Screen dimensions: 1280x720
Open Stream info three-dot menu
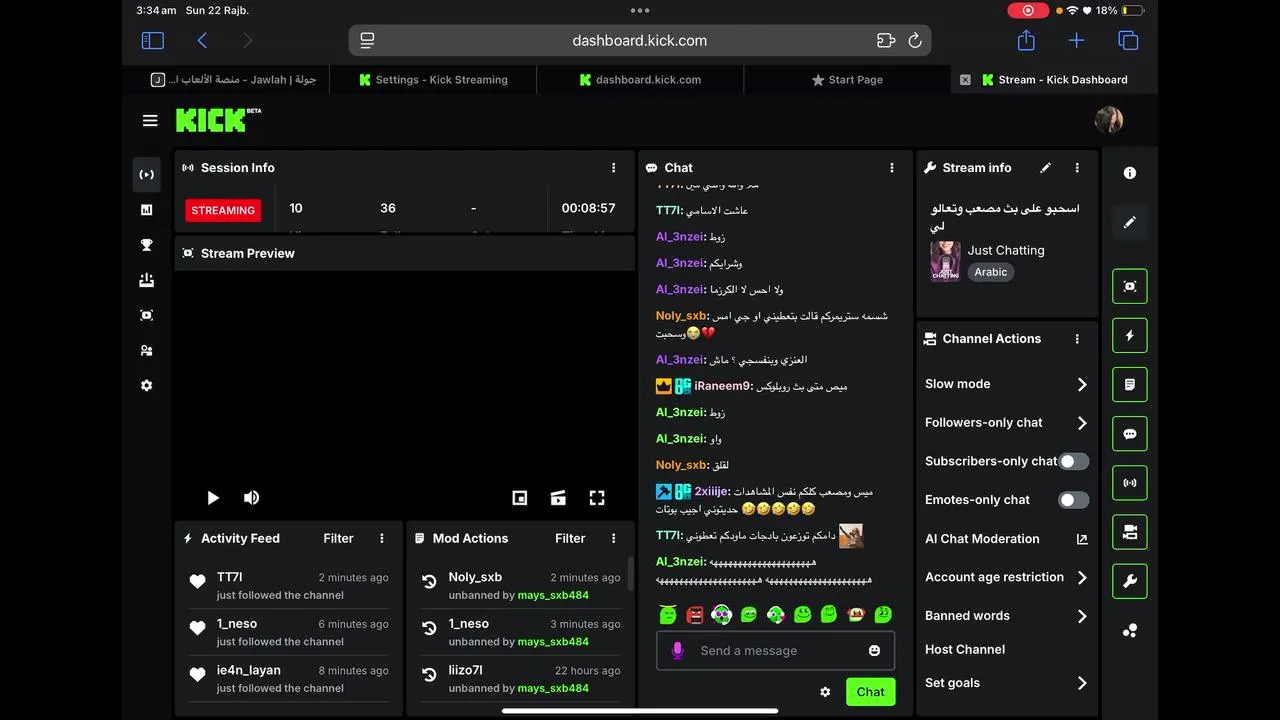[x=1077, y=168]
